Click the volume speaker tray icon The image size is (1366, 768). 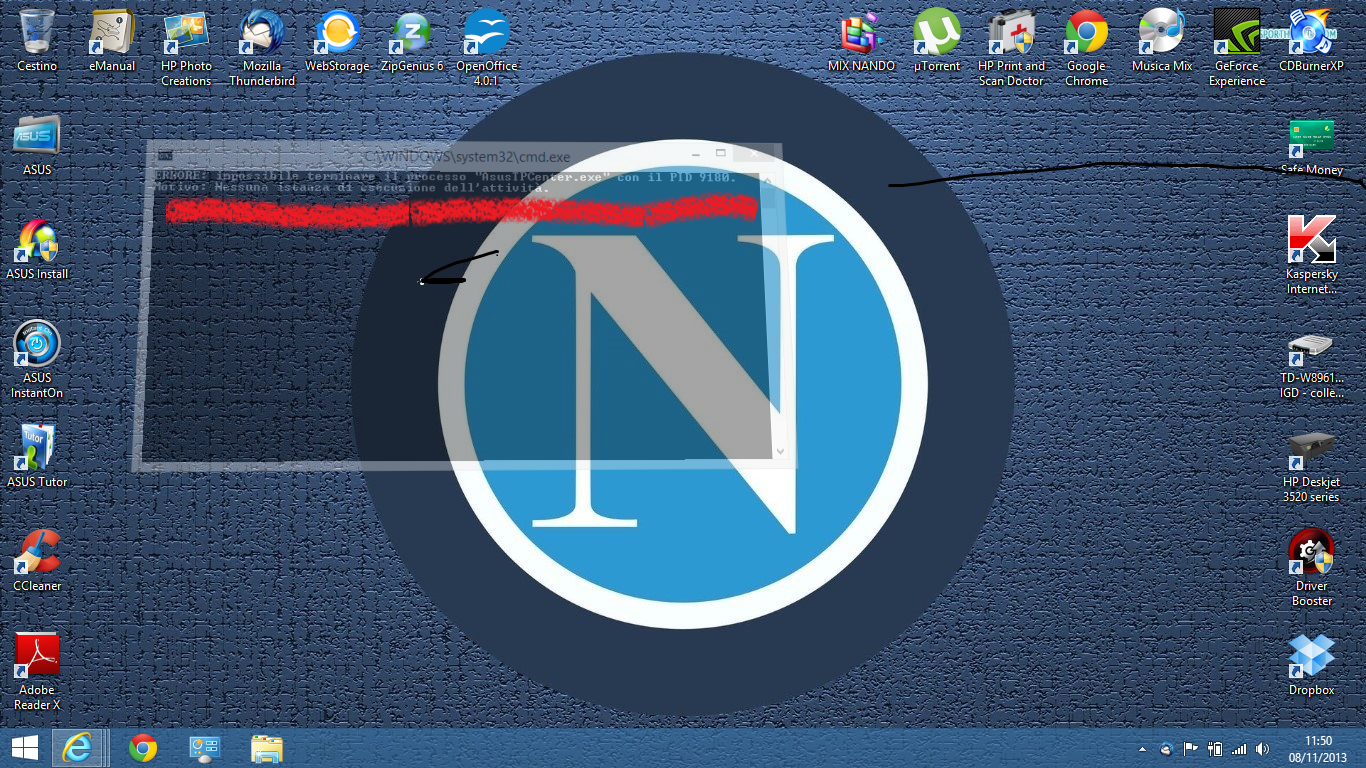pyautogui.click(x=1263, y=748)
